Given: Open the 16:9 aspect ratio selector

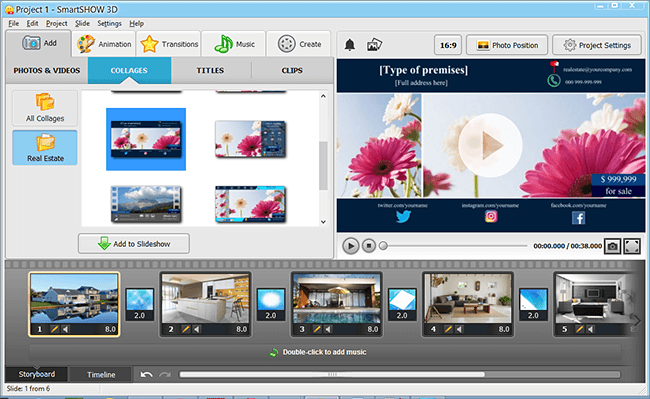Looking at the screenshot, I should pyautogui.click(x=448, y=45).
